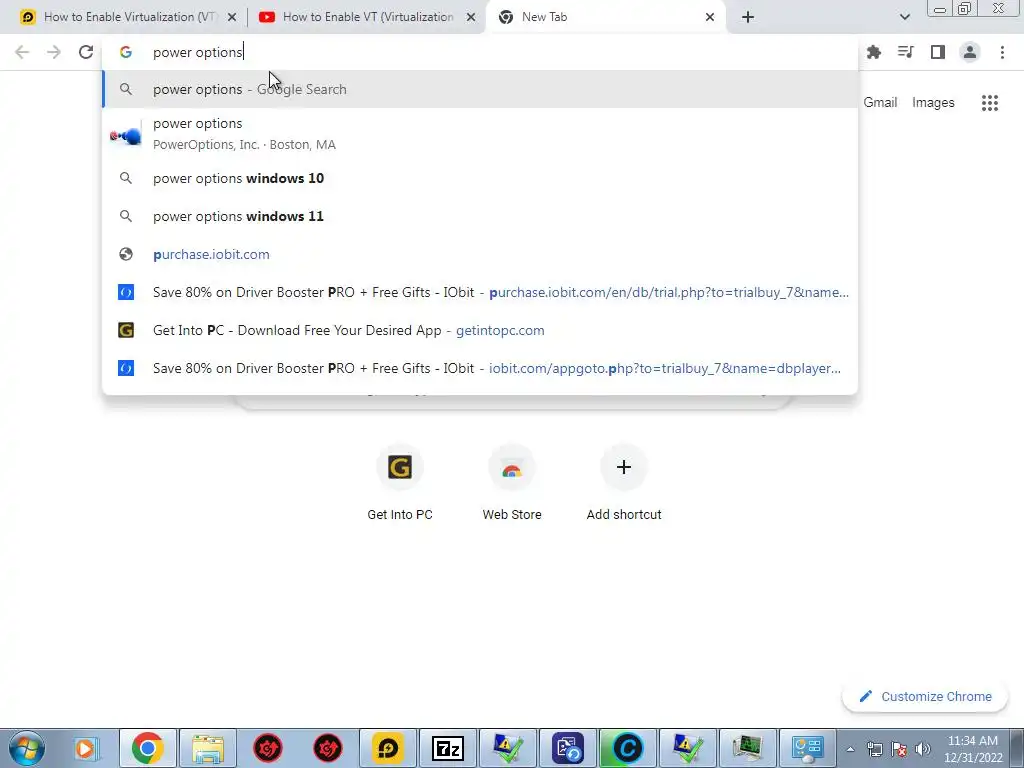Select the power options Google Search suggestion
This screenshot has height=768, width=1024.
click(x=480, y=89)
